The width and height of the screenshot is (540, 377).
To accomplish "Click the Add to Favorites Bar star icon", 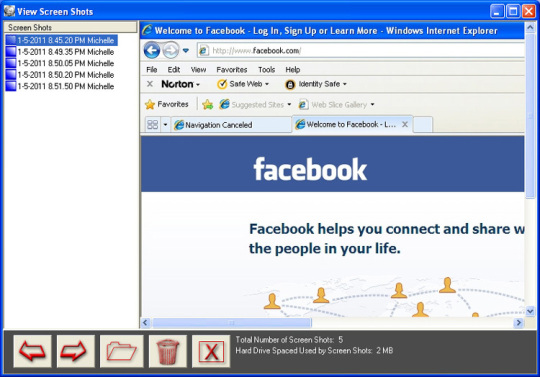I will coord(208,104).
